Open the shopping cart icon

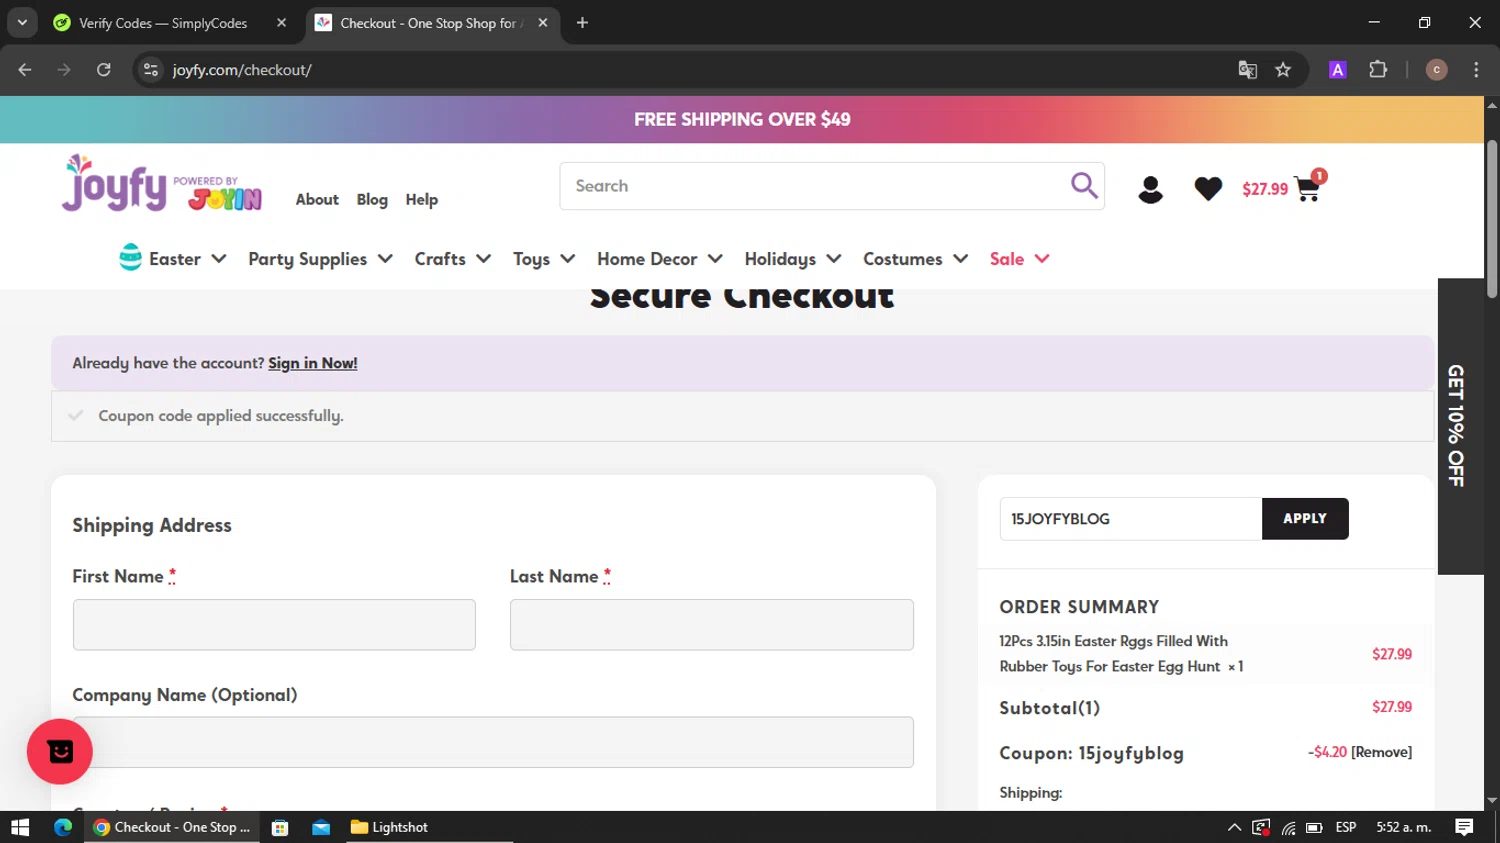[1307, 189]
